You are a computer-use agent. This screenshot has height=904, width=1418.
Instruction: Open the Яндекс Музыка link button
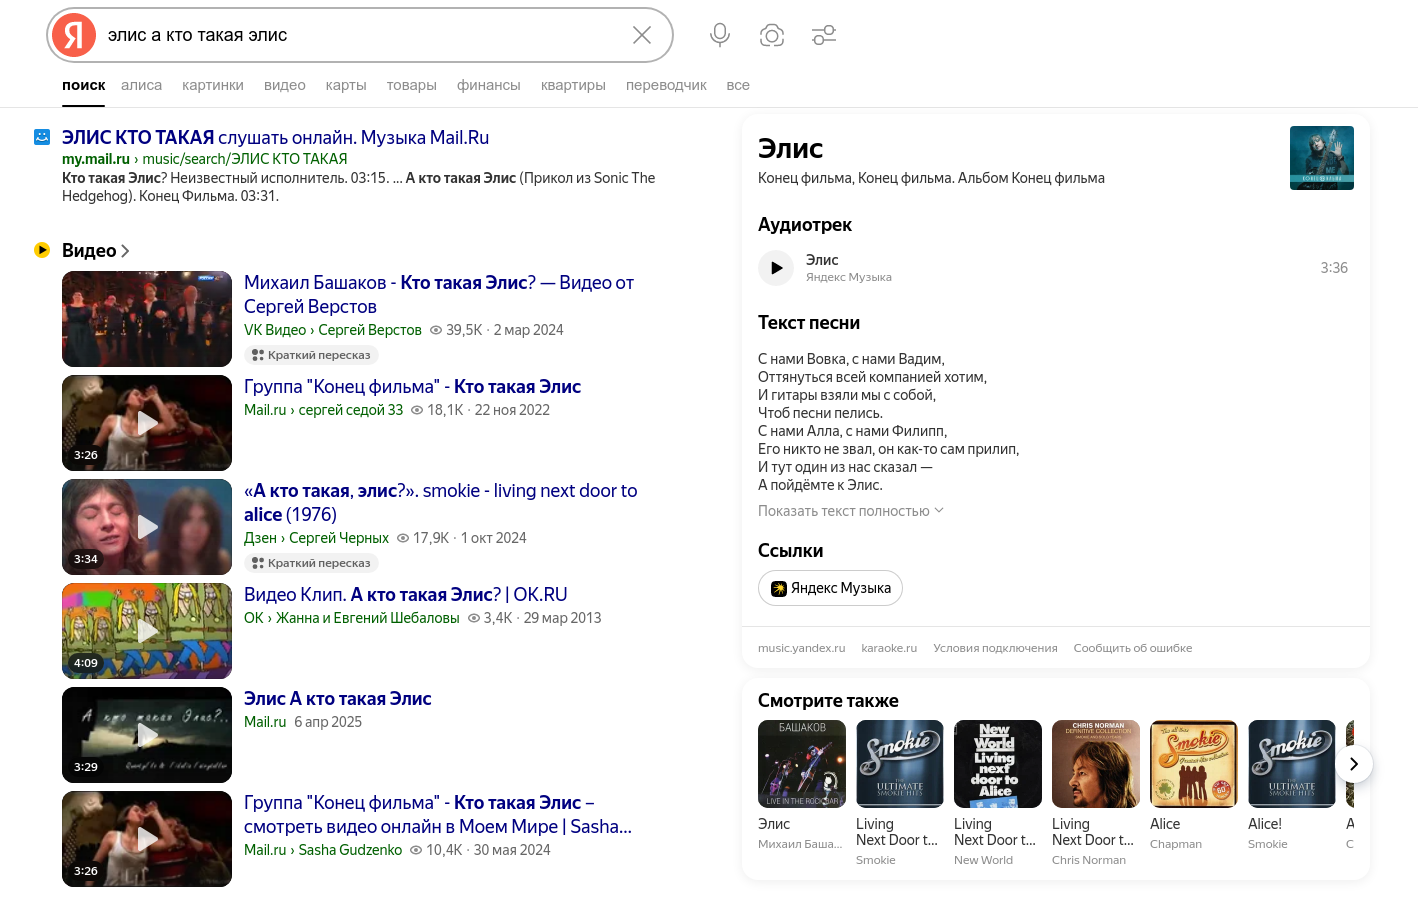pos(830,588)
